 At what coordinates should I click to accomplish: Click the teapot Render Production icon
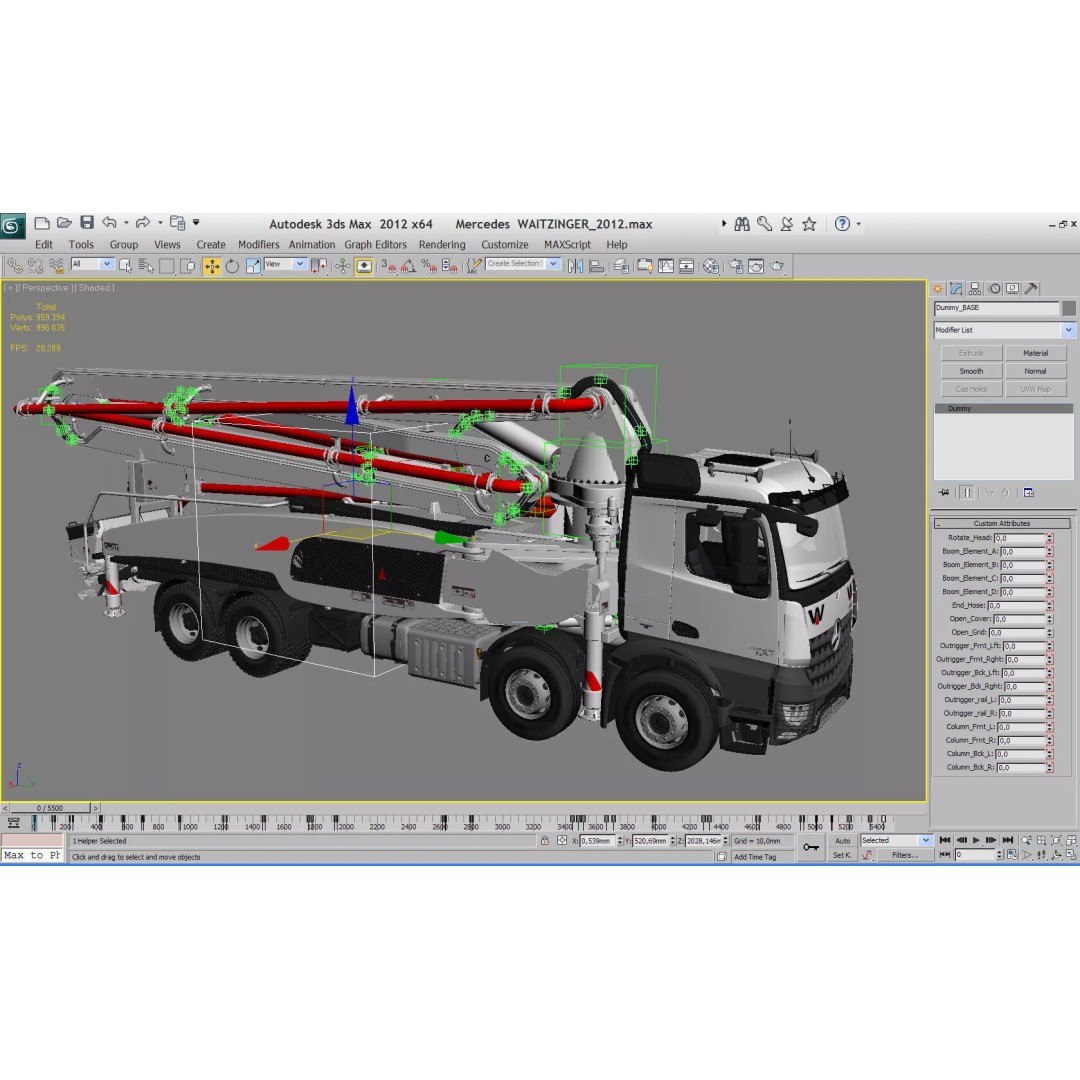click(x=777, y=266)
